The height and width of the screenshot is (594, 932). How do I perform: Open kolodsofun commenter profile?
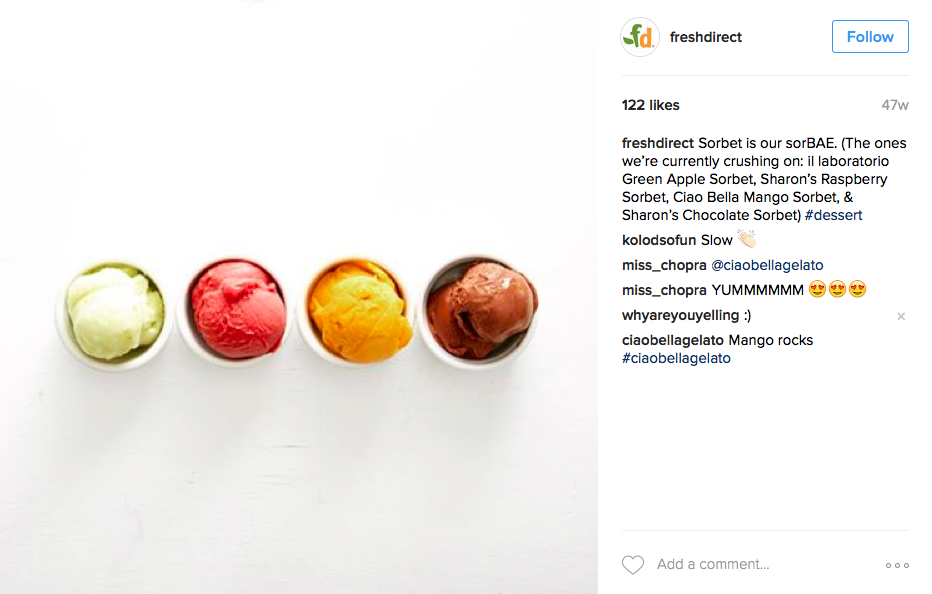click(659, 240)
